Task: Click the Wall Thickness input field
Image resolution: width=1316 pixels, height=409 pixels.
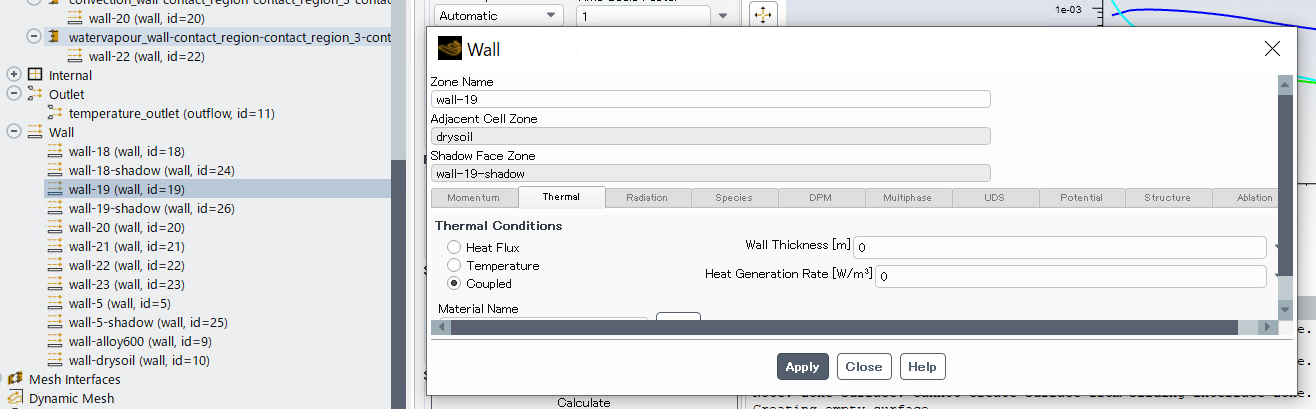Action: (x=1059, y=247)
